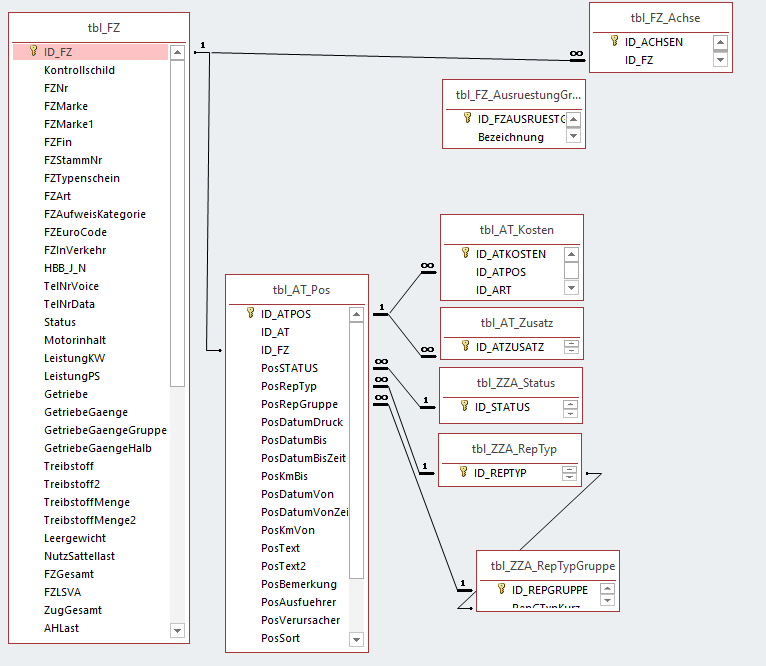Image resolution: width=766 pixels, height=666 pixels.
Task: Click the key icon next to ID_REPTYP
Action: click(x=464, y=472)
